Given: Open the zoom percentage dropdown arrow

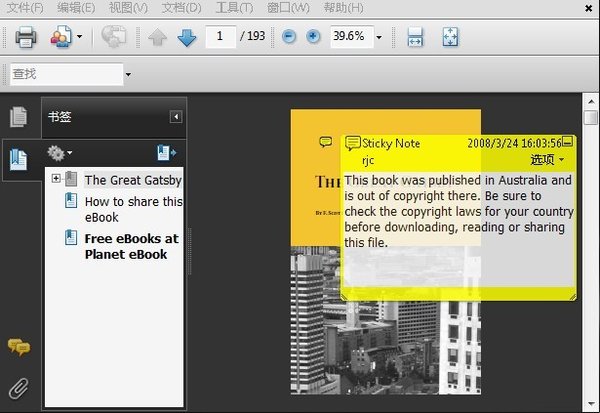Looking at the screenshot, I should point(379,38).
